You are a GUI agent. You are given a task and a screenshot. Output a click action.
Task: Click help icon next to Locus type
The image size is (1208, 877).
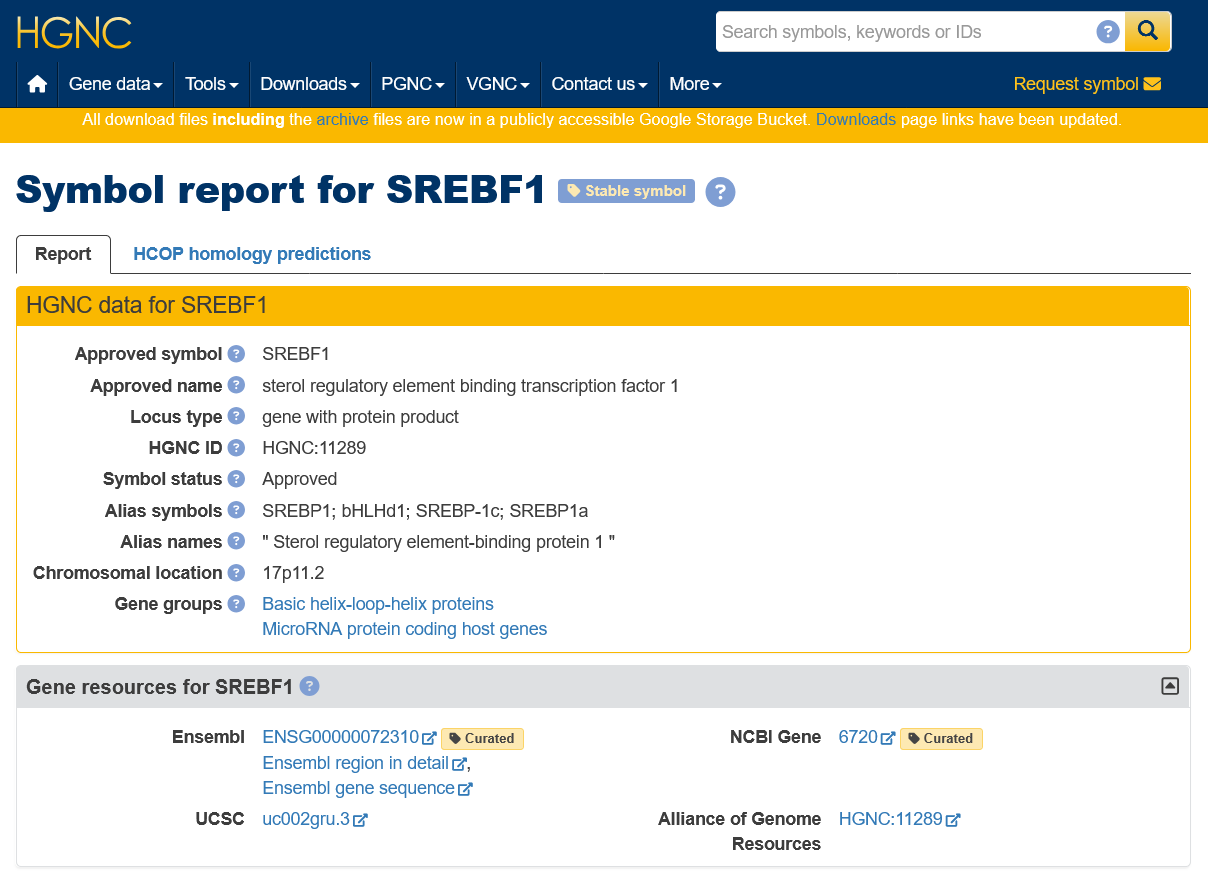pyautogui.click(x=236, y=416)
